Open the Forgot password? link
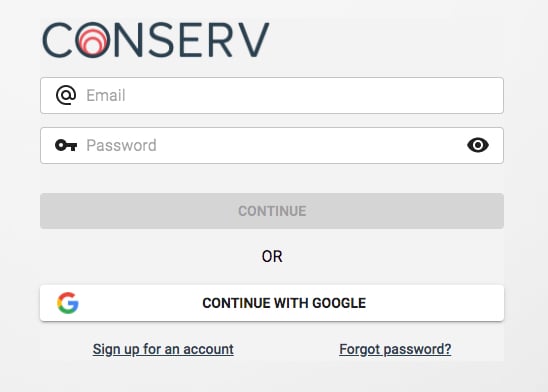 point(395,349)
